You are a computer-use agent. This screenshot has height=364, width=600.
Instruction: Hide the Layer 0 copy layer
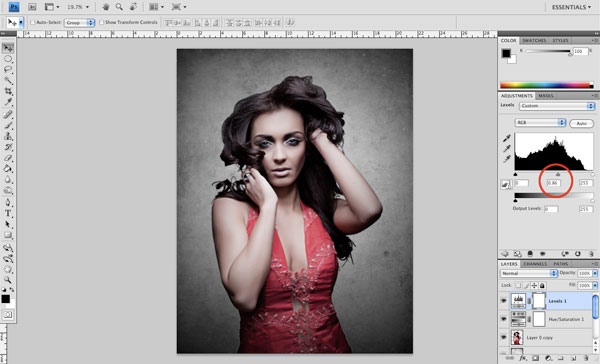[504, 337]
